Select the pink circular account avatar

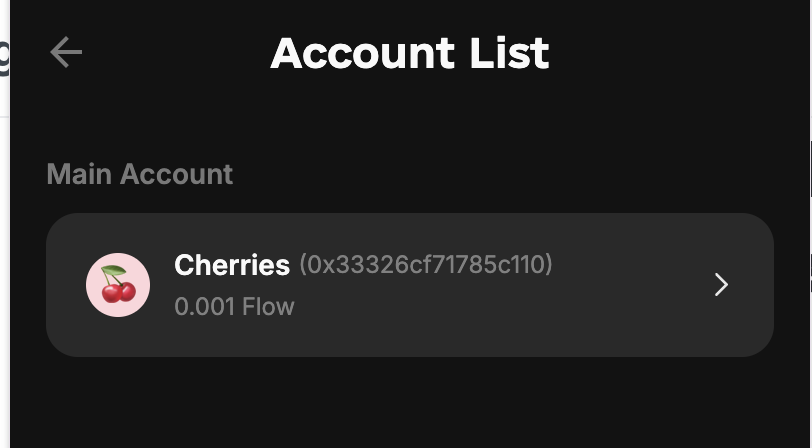(118, 285)
